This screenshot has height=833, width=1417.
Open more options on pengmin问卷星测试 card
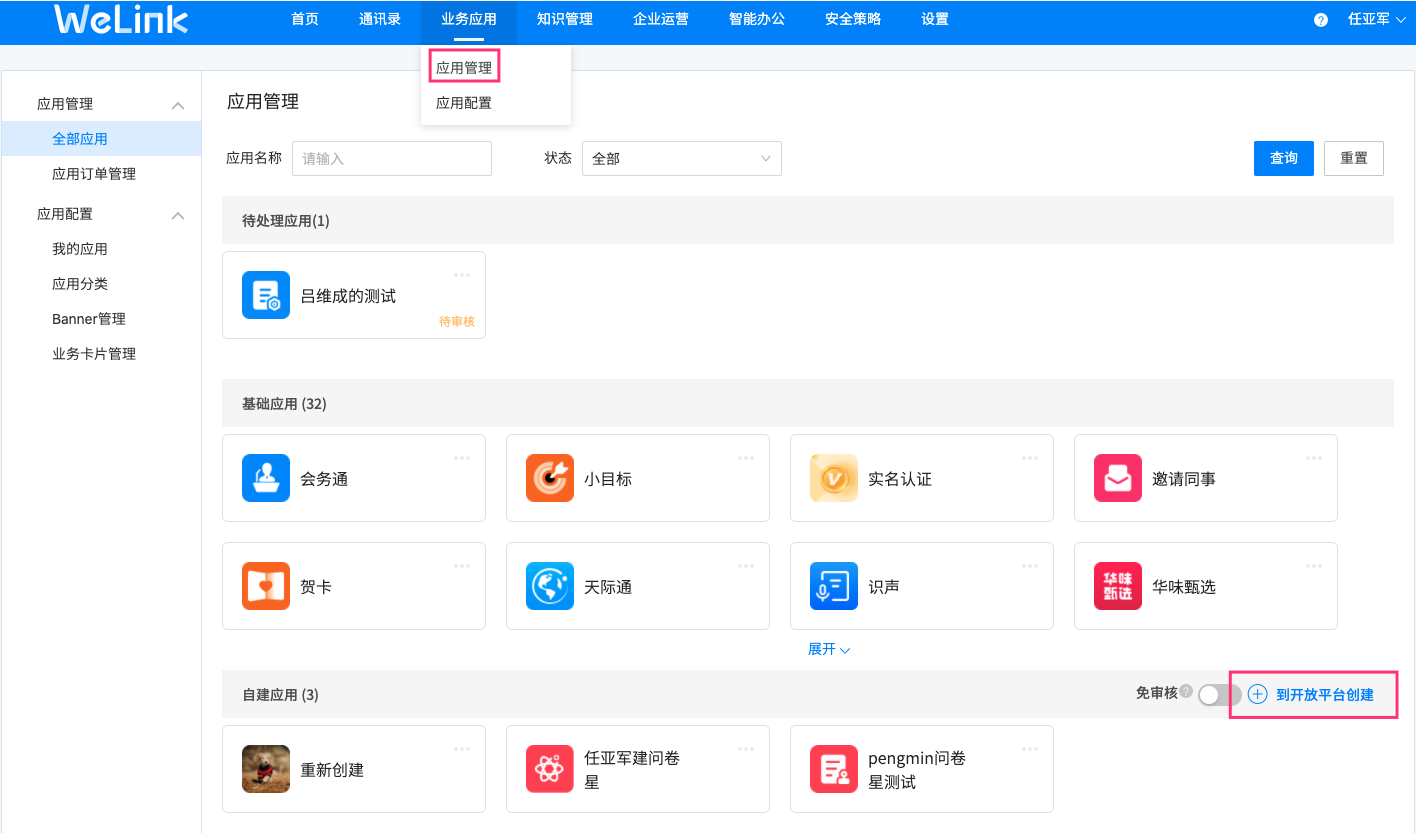click(1030, 748)
